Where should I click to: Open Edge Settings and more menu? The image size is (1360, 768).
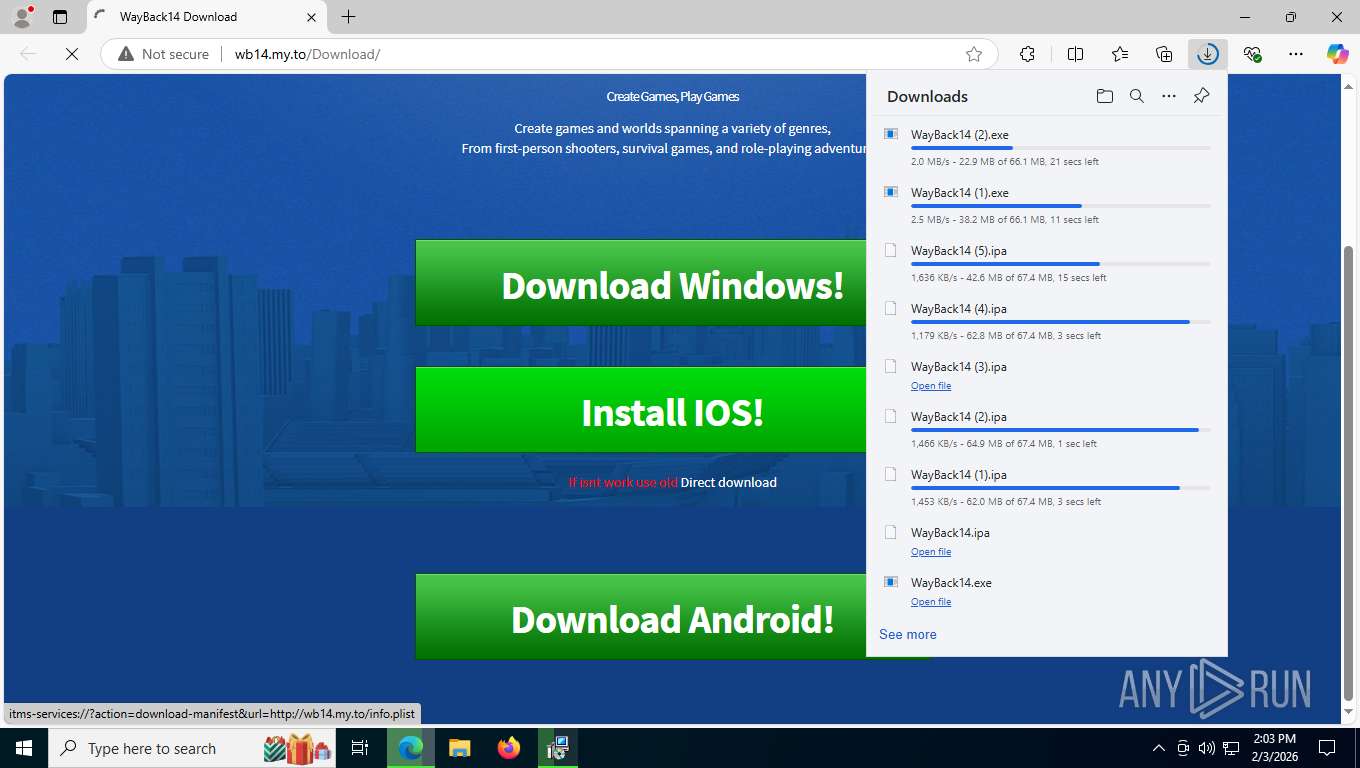(1296, 54)
